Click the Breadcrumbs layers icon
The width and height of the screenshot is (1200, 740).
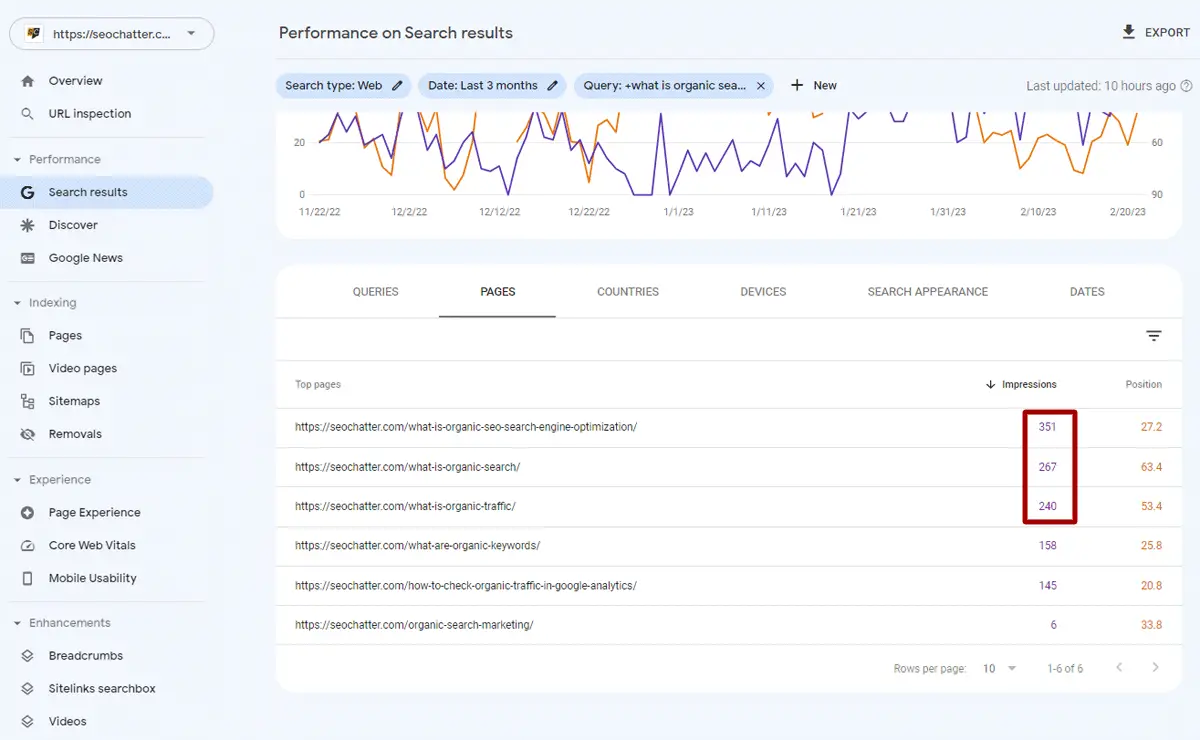pyautogui.click(x=28, y=656)
